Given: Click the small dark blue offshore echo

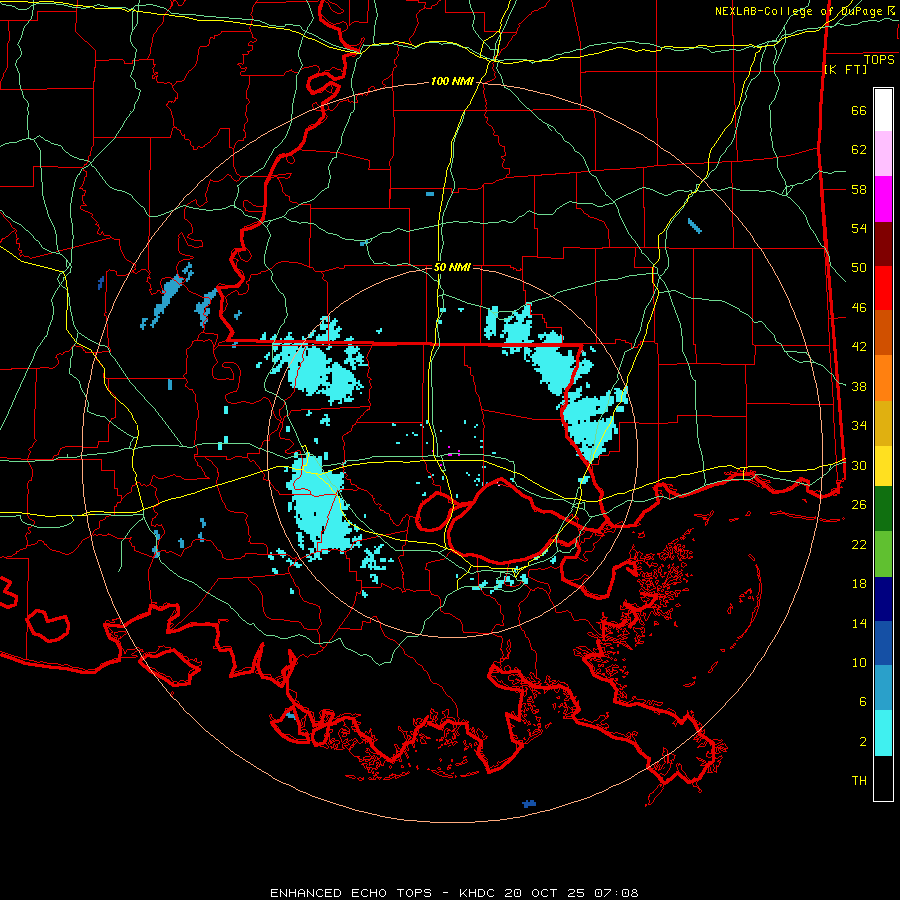Looking at the screenshot, I should pyautogui.click(x=529, y=804).
